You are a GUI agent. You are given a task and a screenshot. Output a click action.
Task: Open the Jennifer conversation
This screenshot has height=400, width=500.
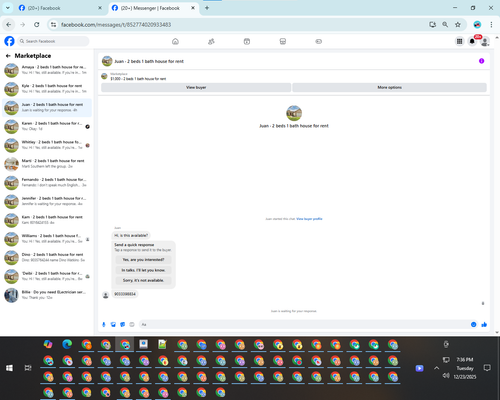coord(47,201)
